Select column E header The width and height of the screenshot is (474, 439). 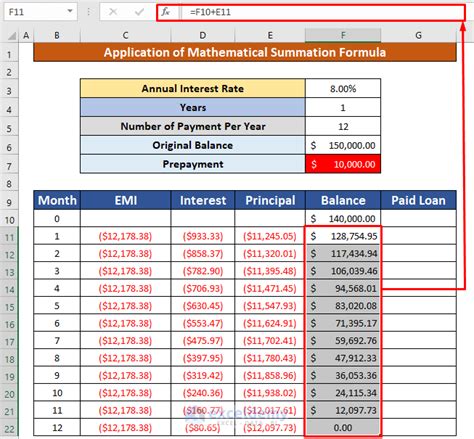pos(270,35)
